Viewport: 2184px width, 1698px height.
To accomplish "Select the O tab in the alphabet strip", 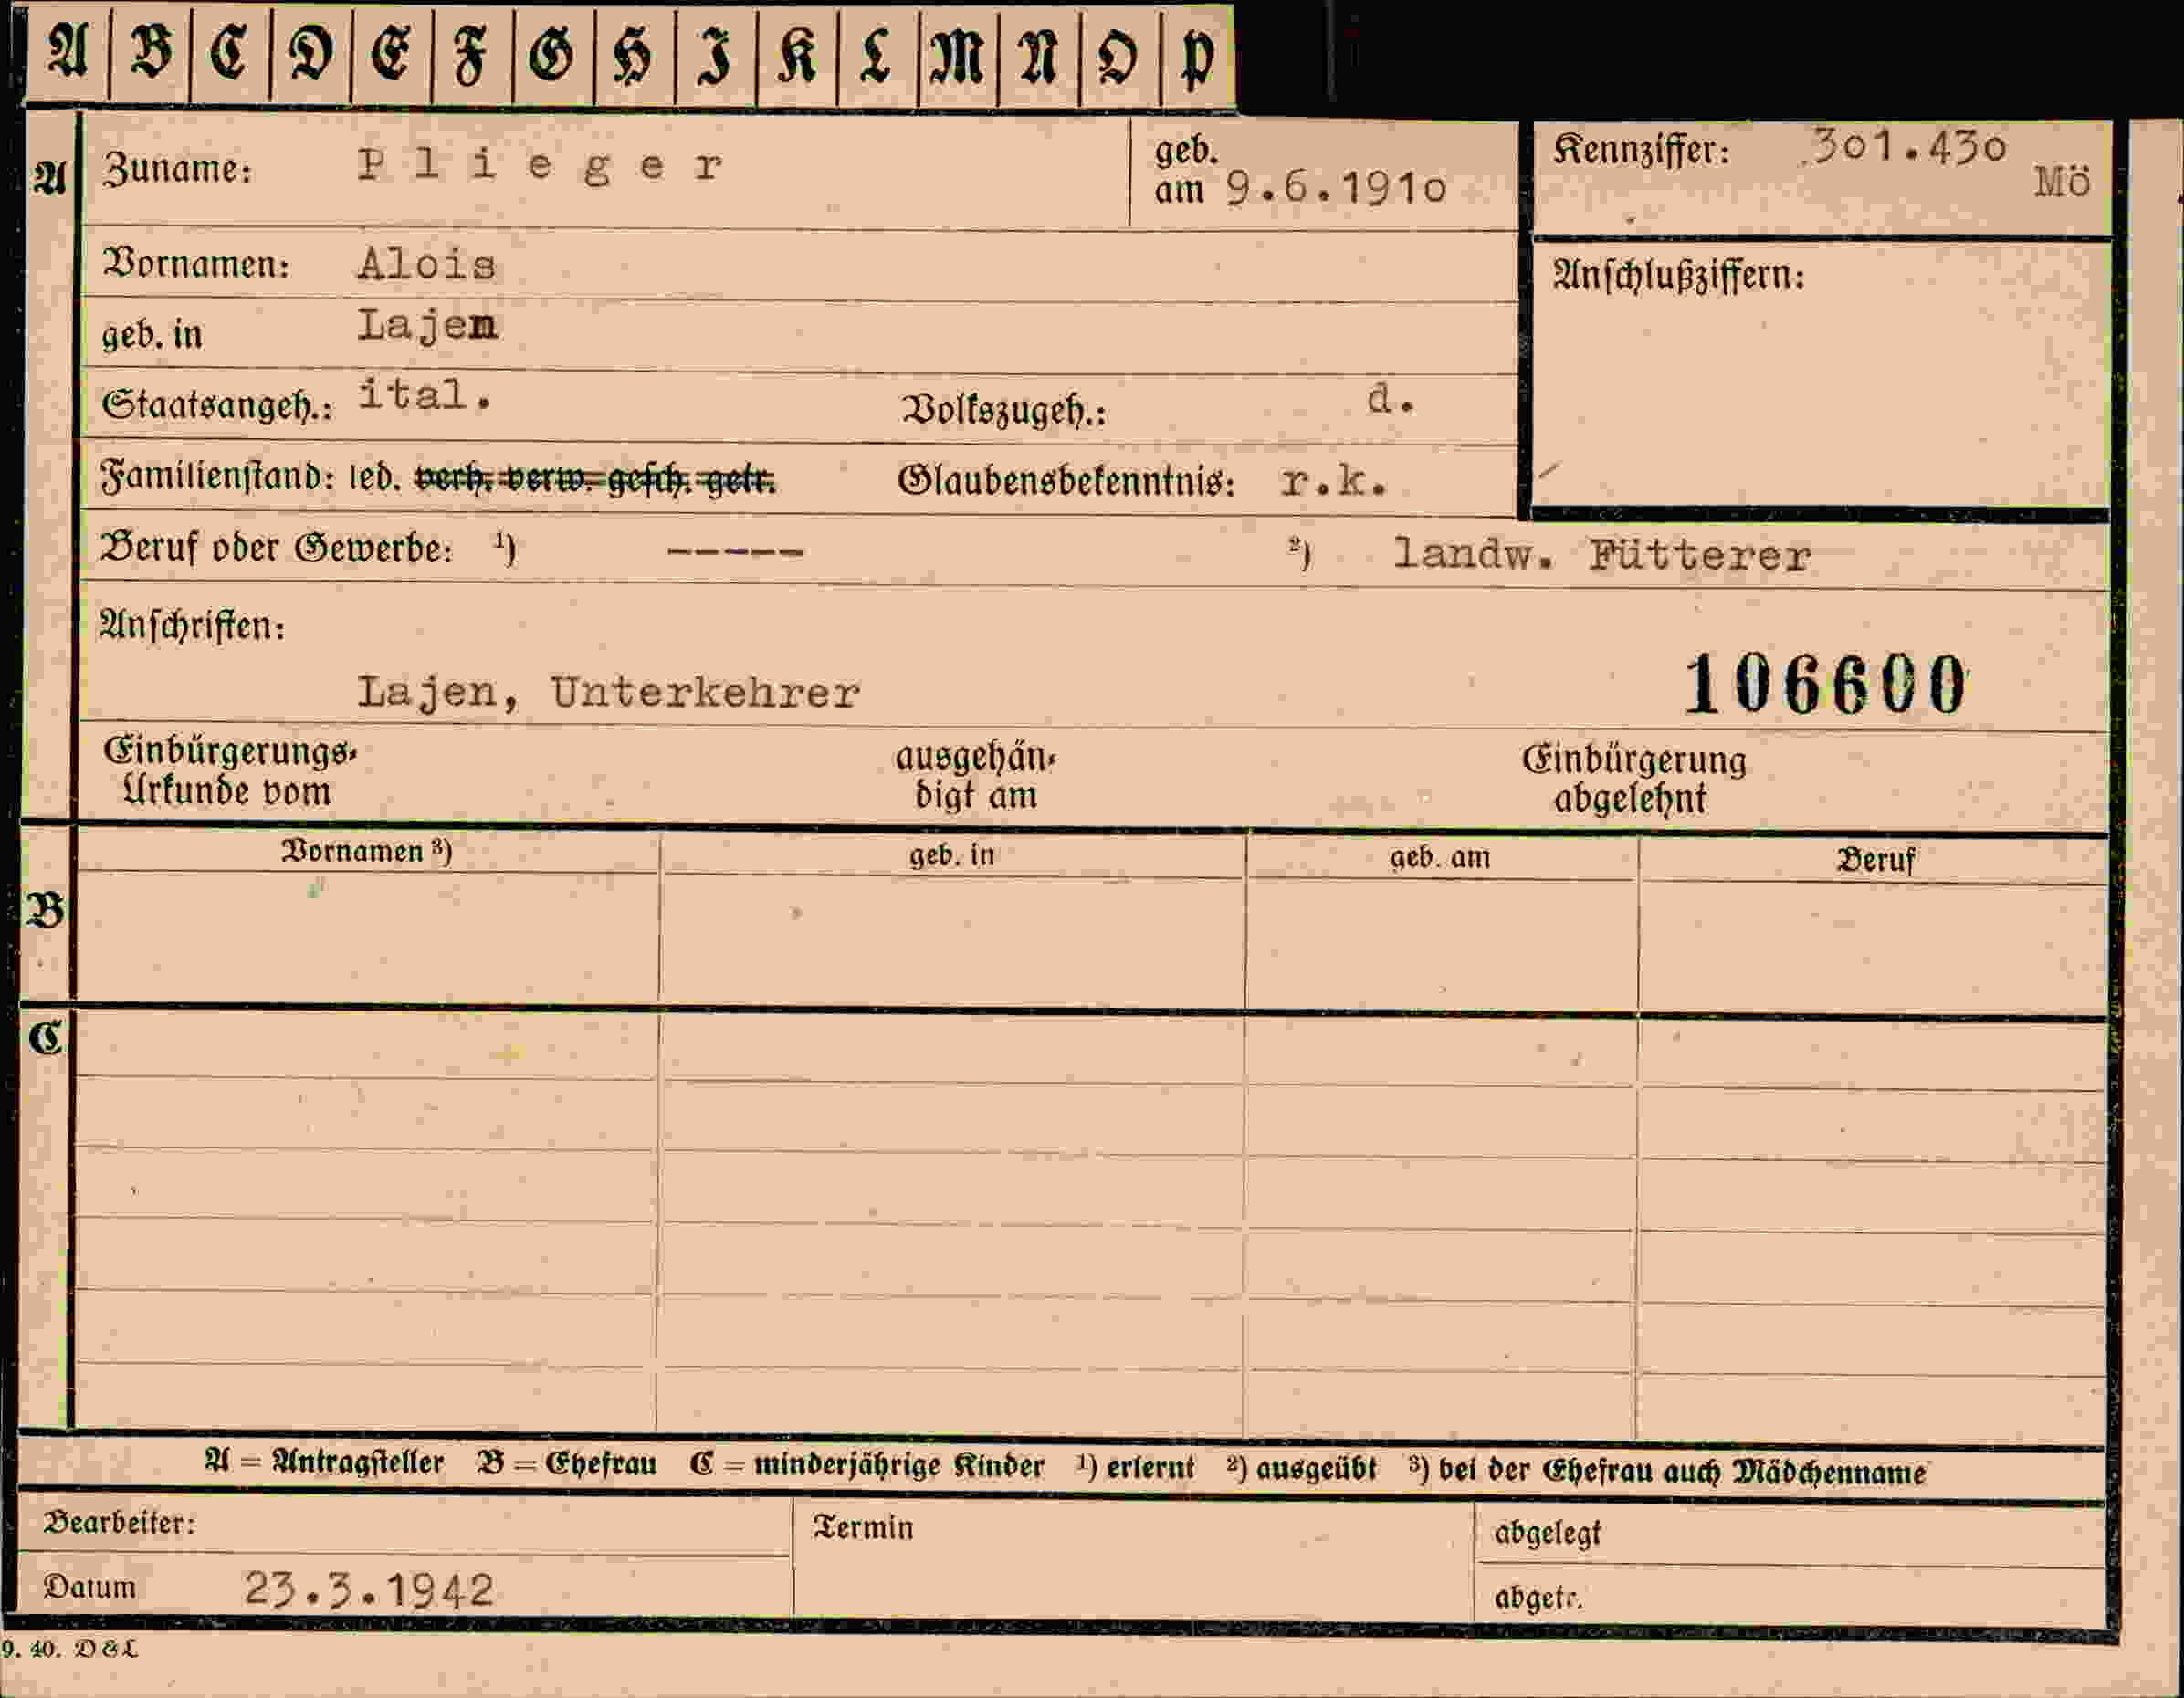I will tap(1120, 54).
